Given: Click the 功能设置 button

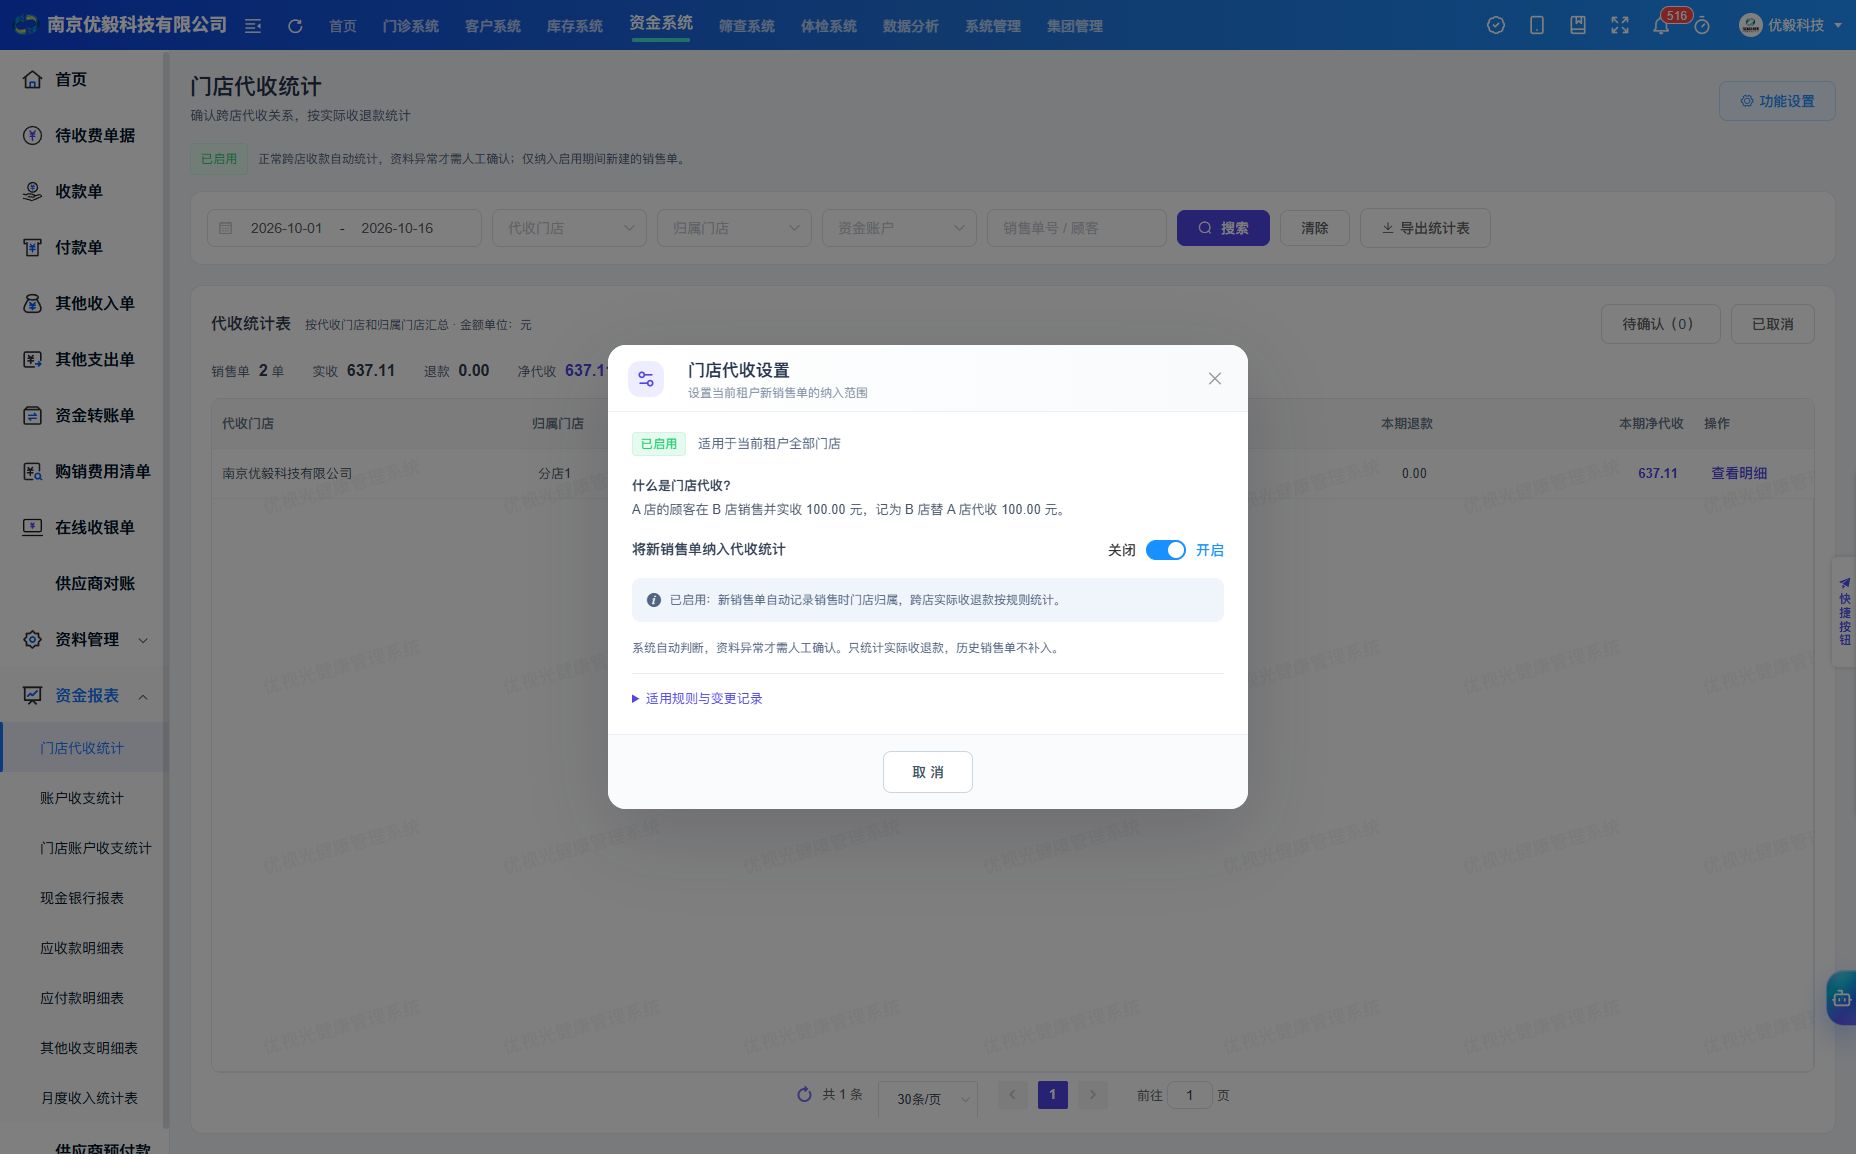Looking at the screenshot, I should [1777, 101].
